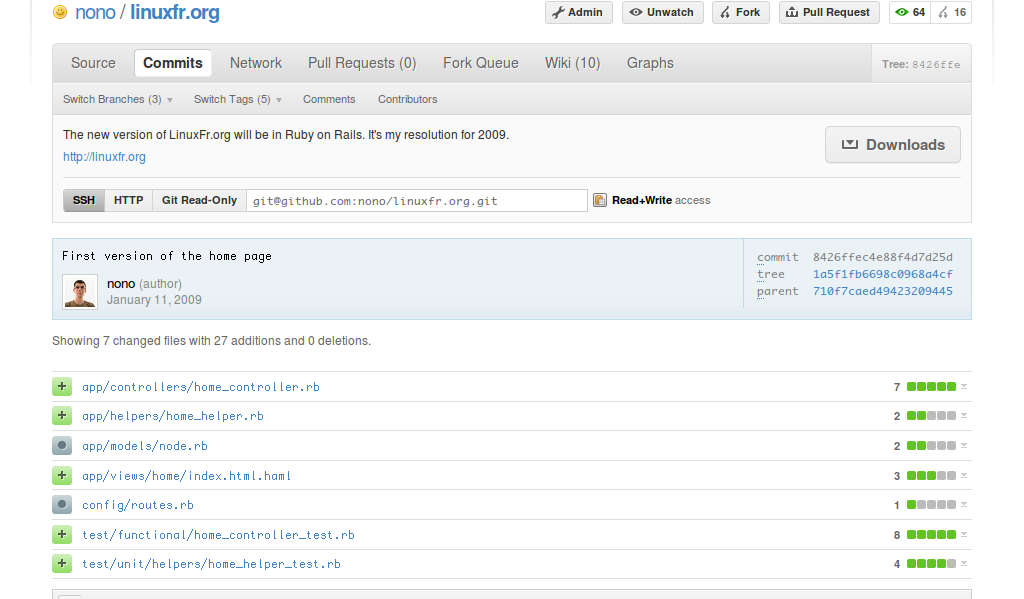The image size is (1024, 599).
Task: Click the modified-file icon for node.rb
Action: pos(62,446)
